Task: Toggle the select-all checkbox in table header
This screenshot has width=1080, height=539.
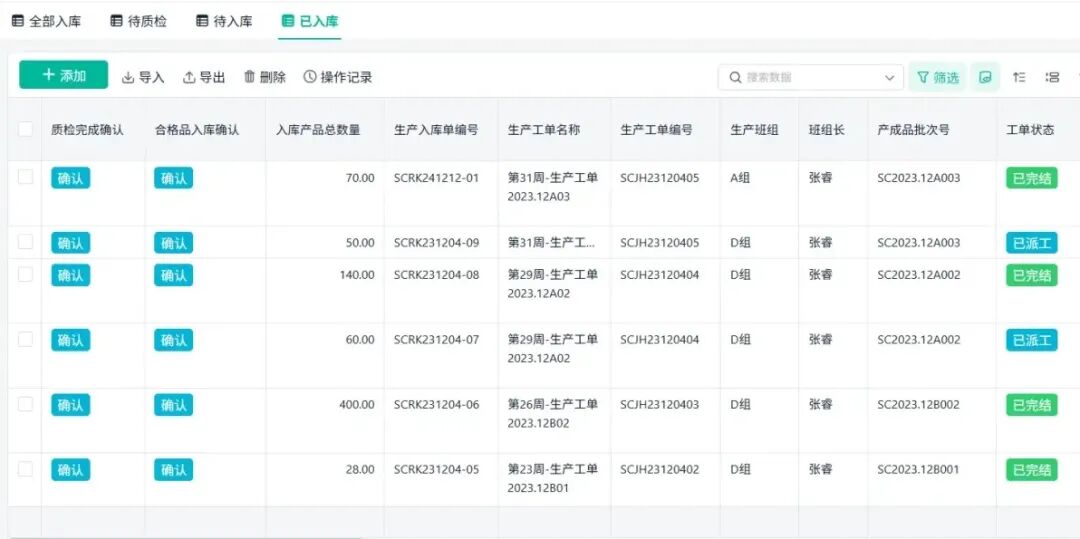Action: pos(25,129)
